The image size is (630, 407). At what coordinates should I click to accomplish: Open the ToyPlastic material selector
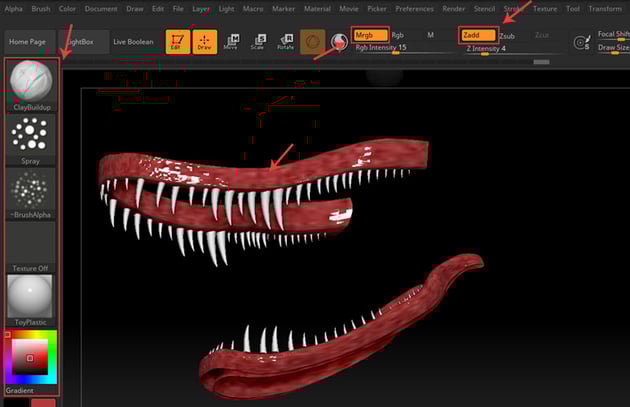[x=32, y=298]
